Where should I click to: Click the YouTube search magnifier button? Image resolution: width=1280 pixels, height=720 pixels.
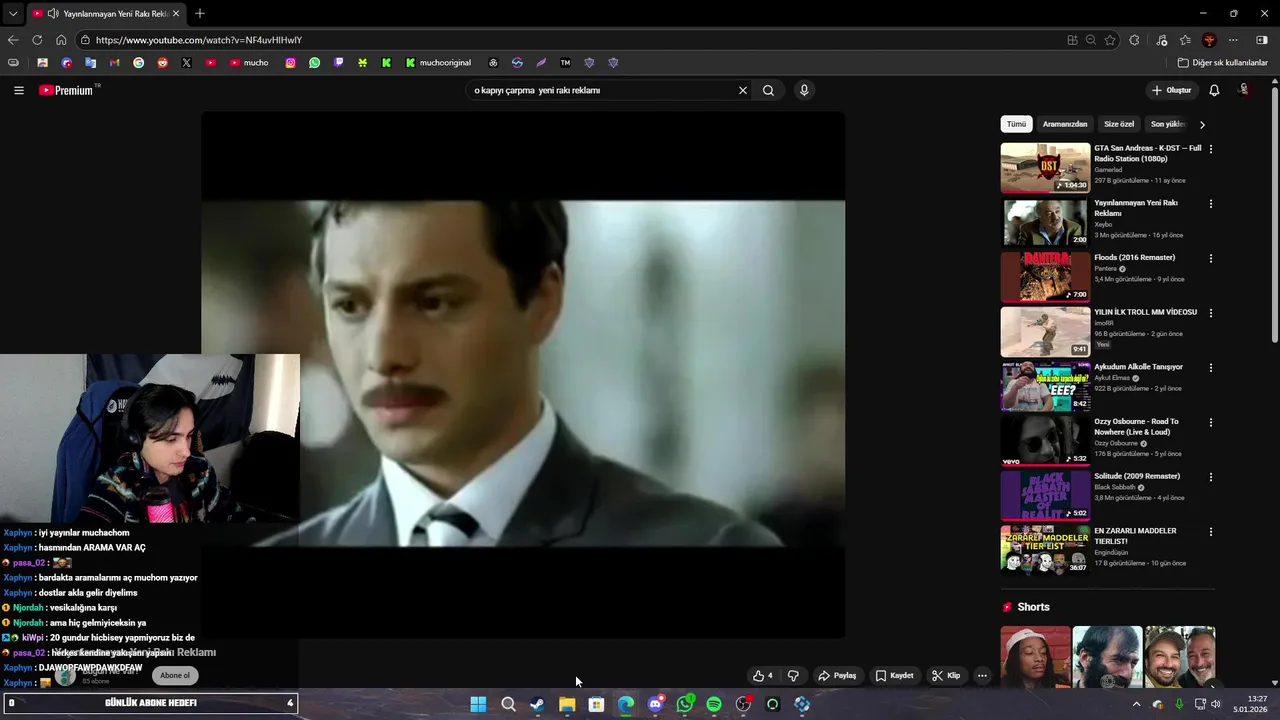768,90
